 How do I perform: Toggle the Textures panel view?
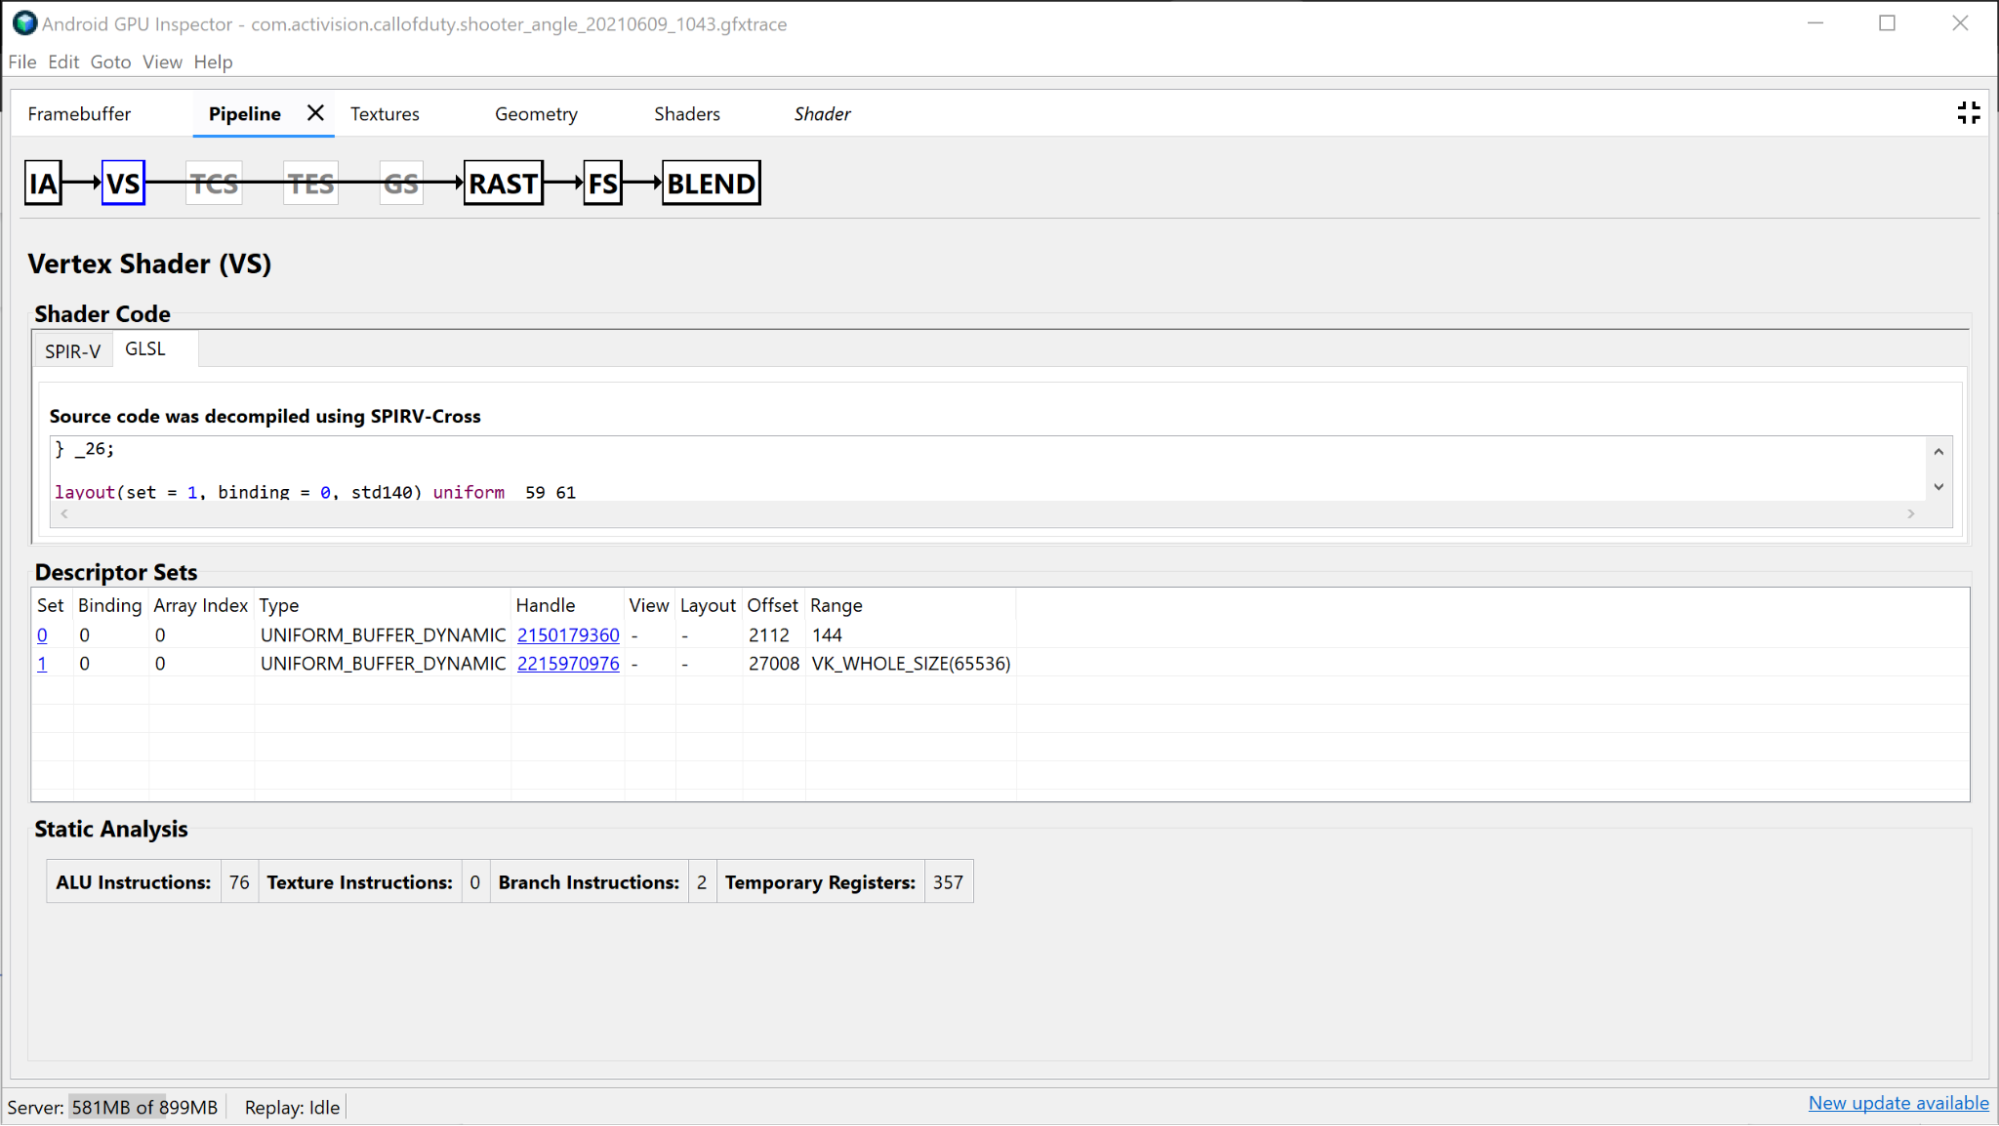(384, 114)
